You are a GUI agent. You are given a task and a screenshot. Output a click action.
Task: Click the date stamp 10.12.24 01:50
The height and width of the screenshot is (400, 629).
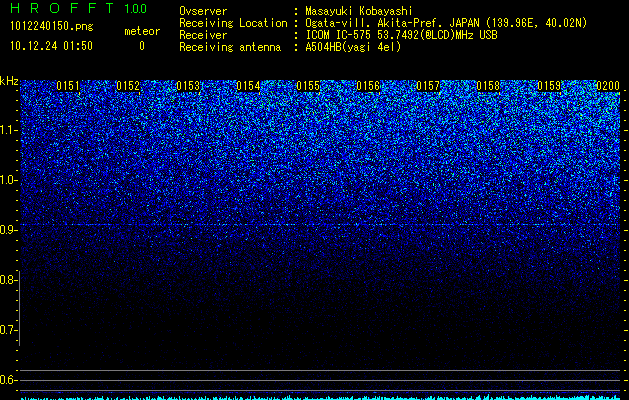(x=51, y=46)
